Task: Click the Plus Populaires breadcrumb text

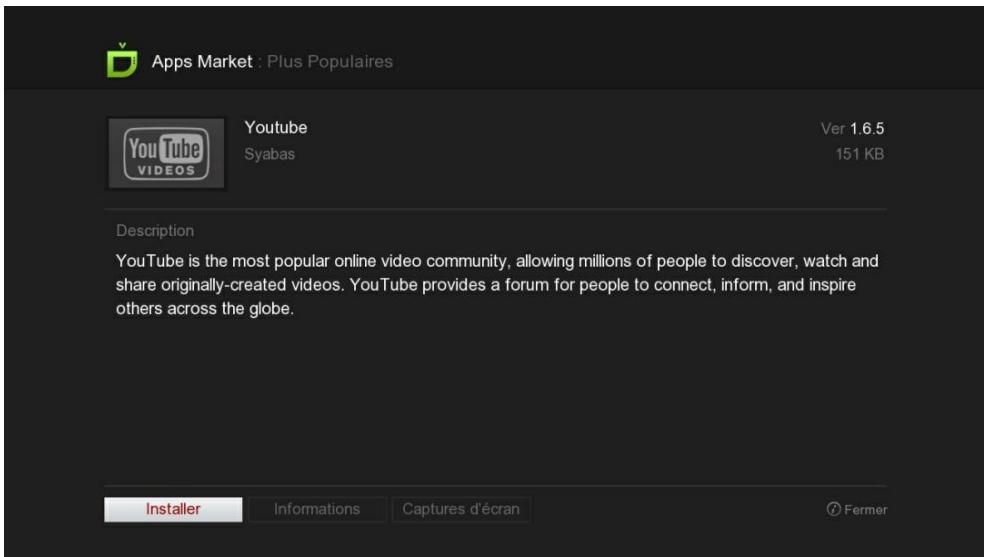Action: (x=330, y=61)
